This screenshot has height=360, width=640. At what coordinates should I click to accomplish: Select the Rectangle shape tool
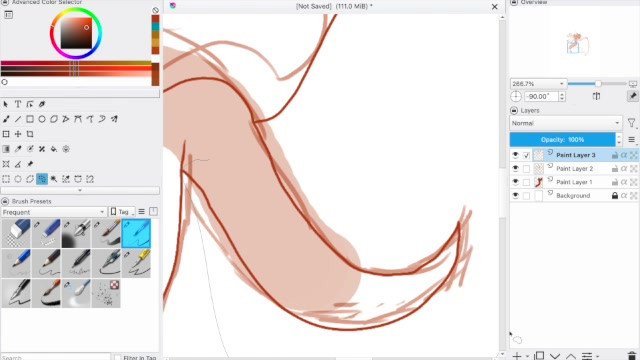click(30, 119)
